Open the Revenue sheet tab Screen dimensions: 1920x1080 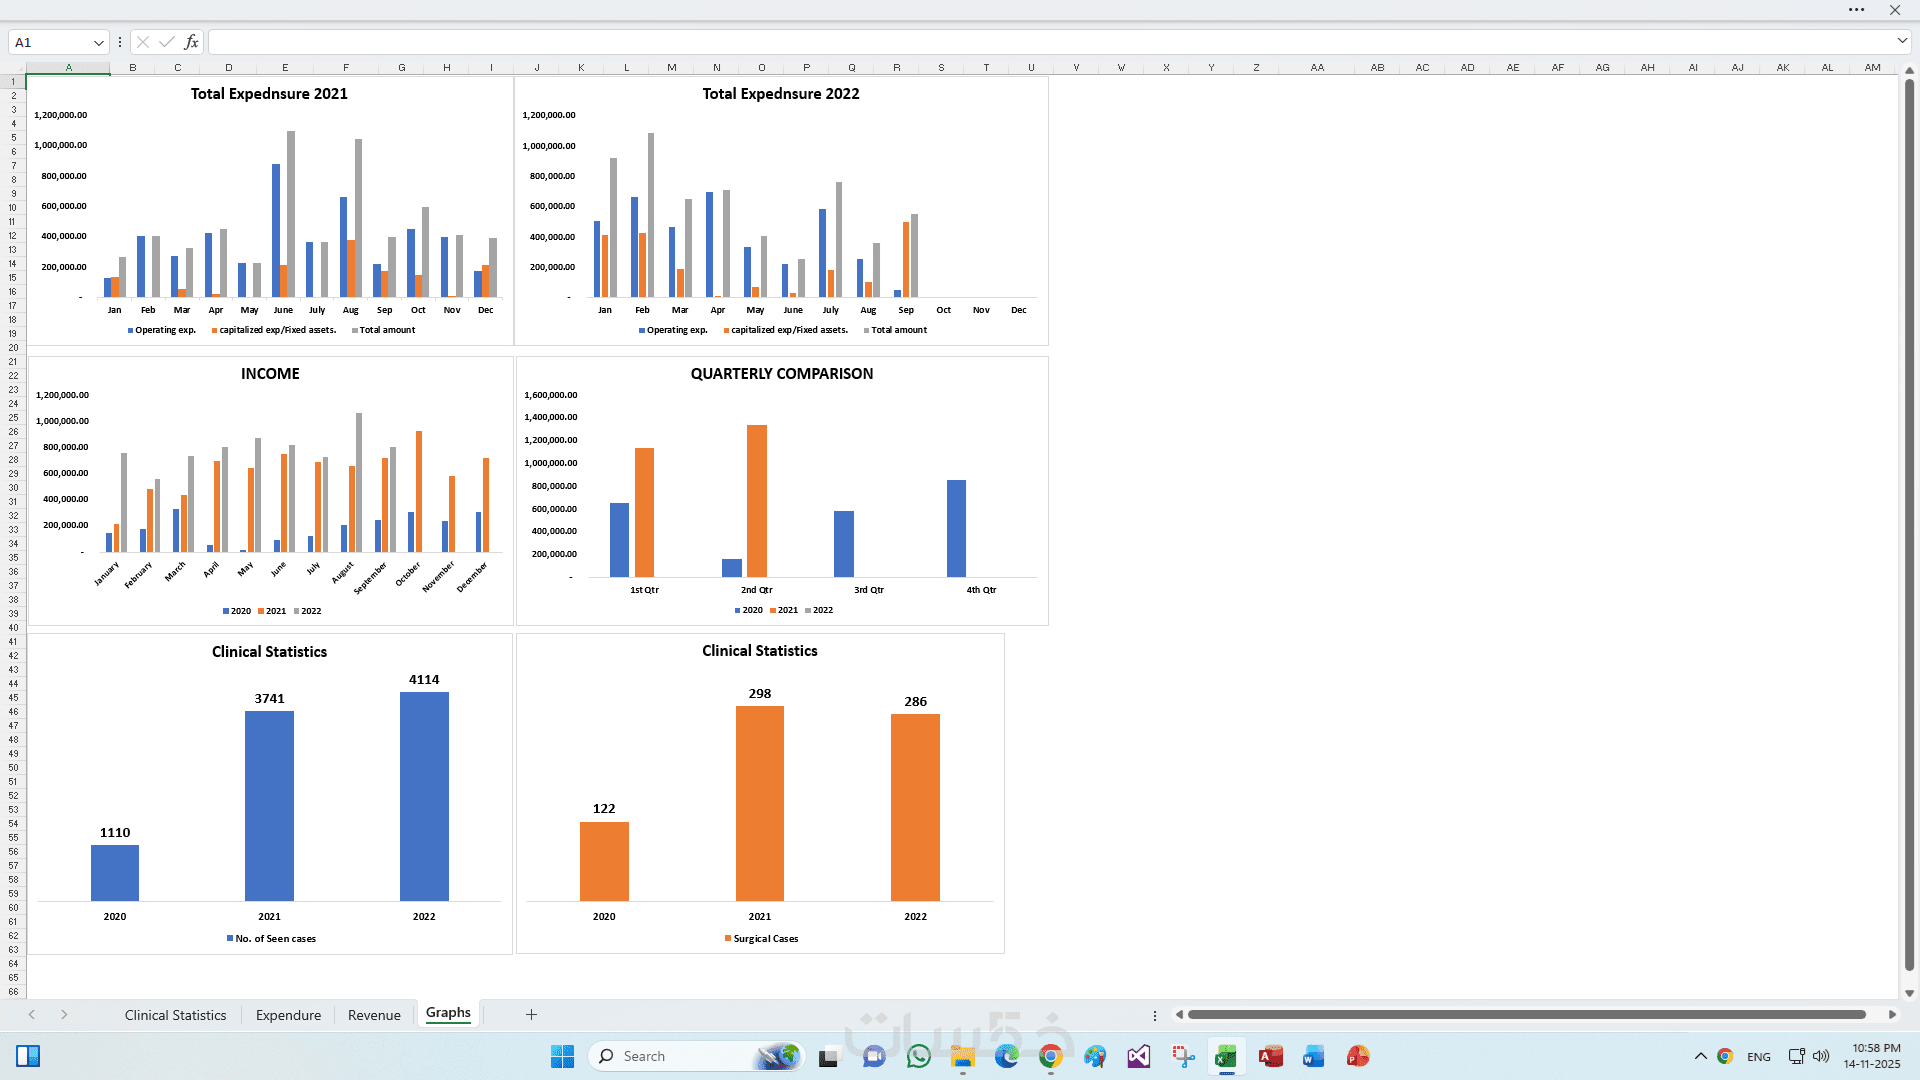(374, 1015)
